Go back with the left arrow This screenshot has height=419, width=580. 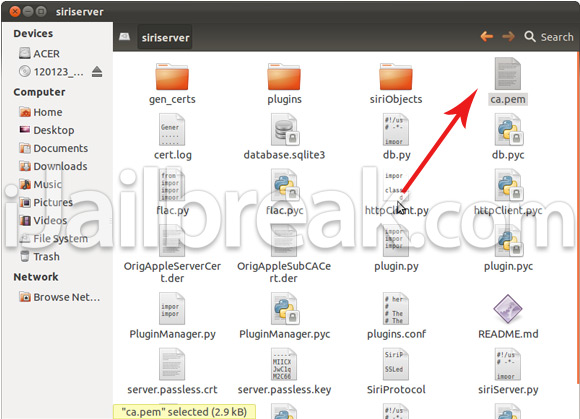pos(486,37)
